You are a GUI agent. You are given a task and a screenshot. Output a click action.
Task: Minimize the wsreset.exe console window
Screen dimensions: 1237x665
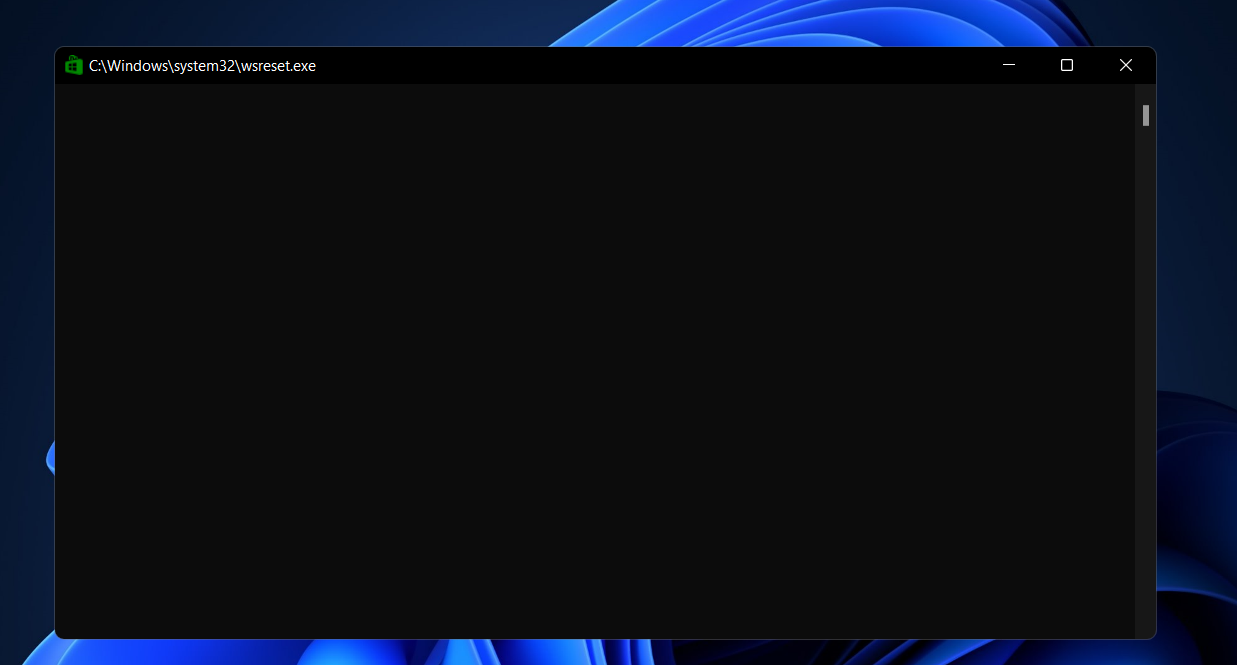[1009, 65]
